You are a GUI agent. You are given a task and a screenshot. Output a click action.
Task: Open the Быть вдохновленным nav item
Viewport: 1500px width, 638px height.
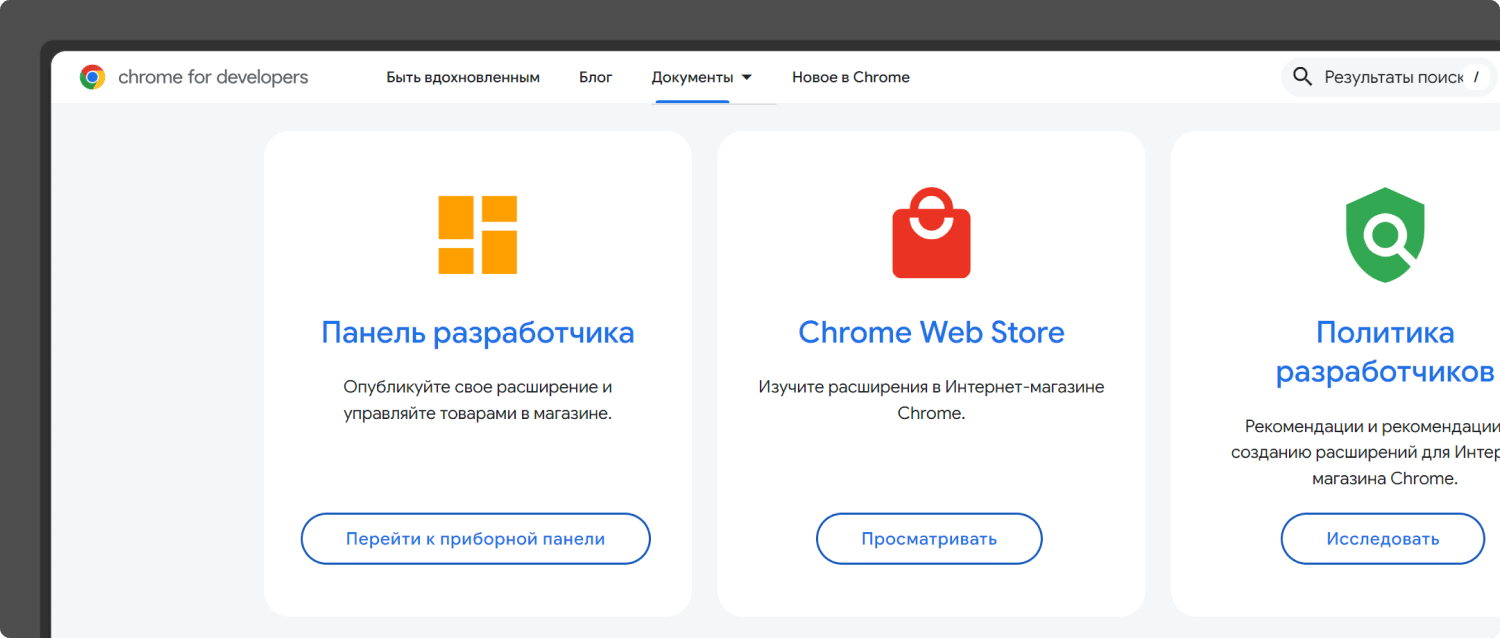tap(463, 77)
